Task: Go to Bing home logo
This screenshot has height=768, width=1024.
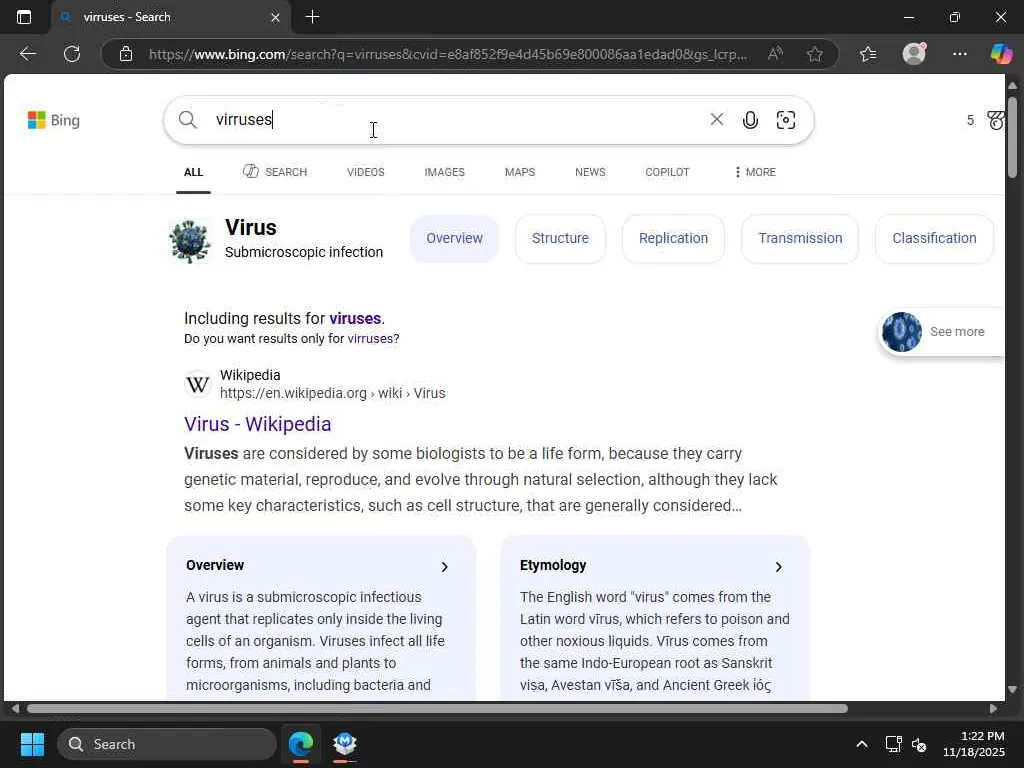Action: 54,120
